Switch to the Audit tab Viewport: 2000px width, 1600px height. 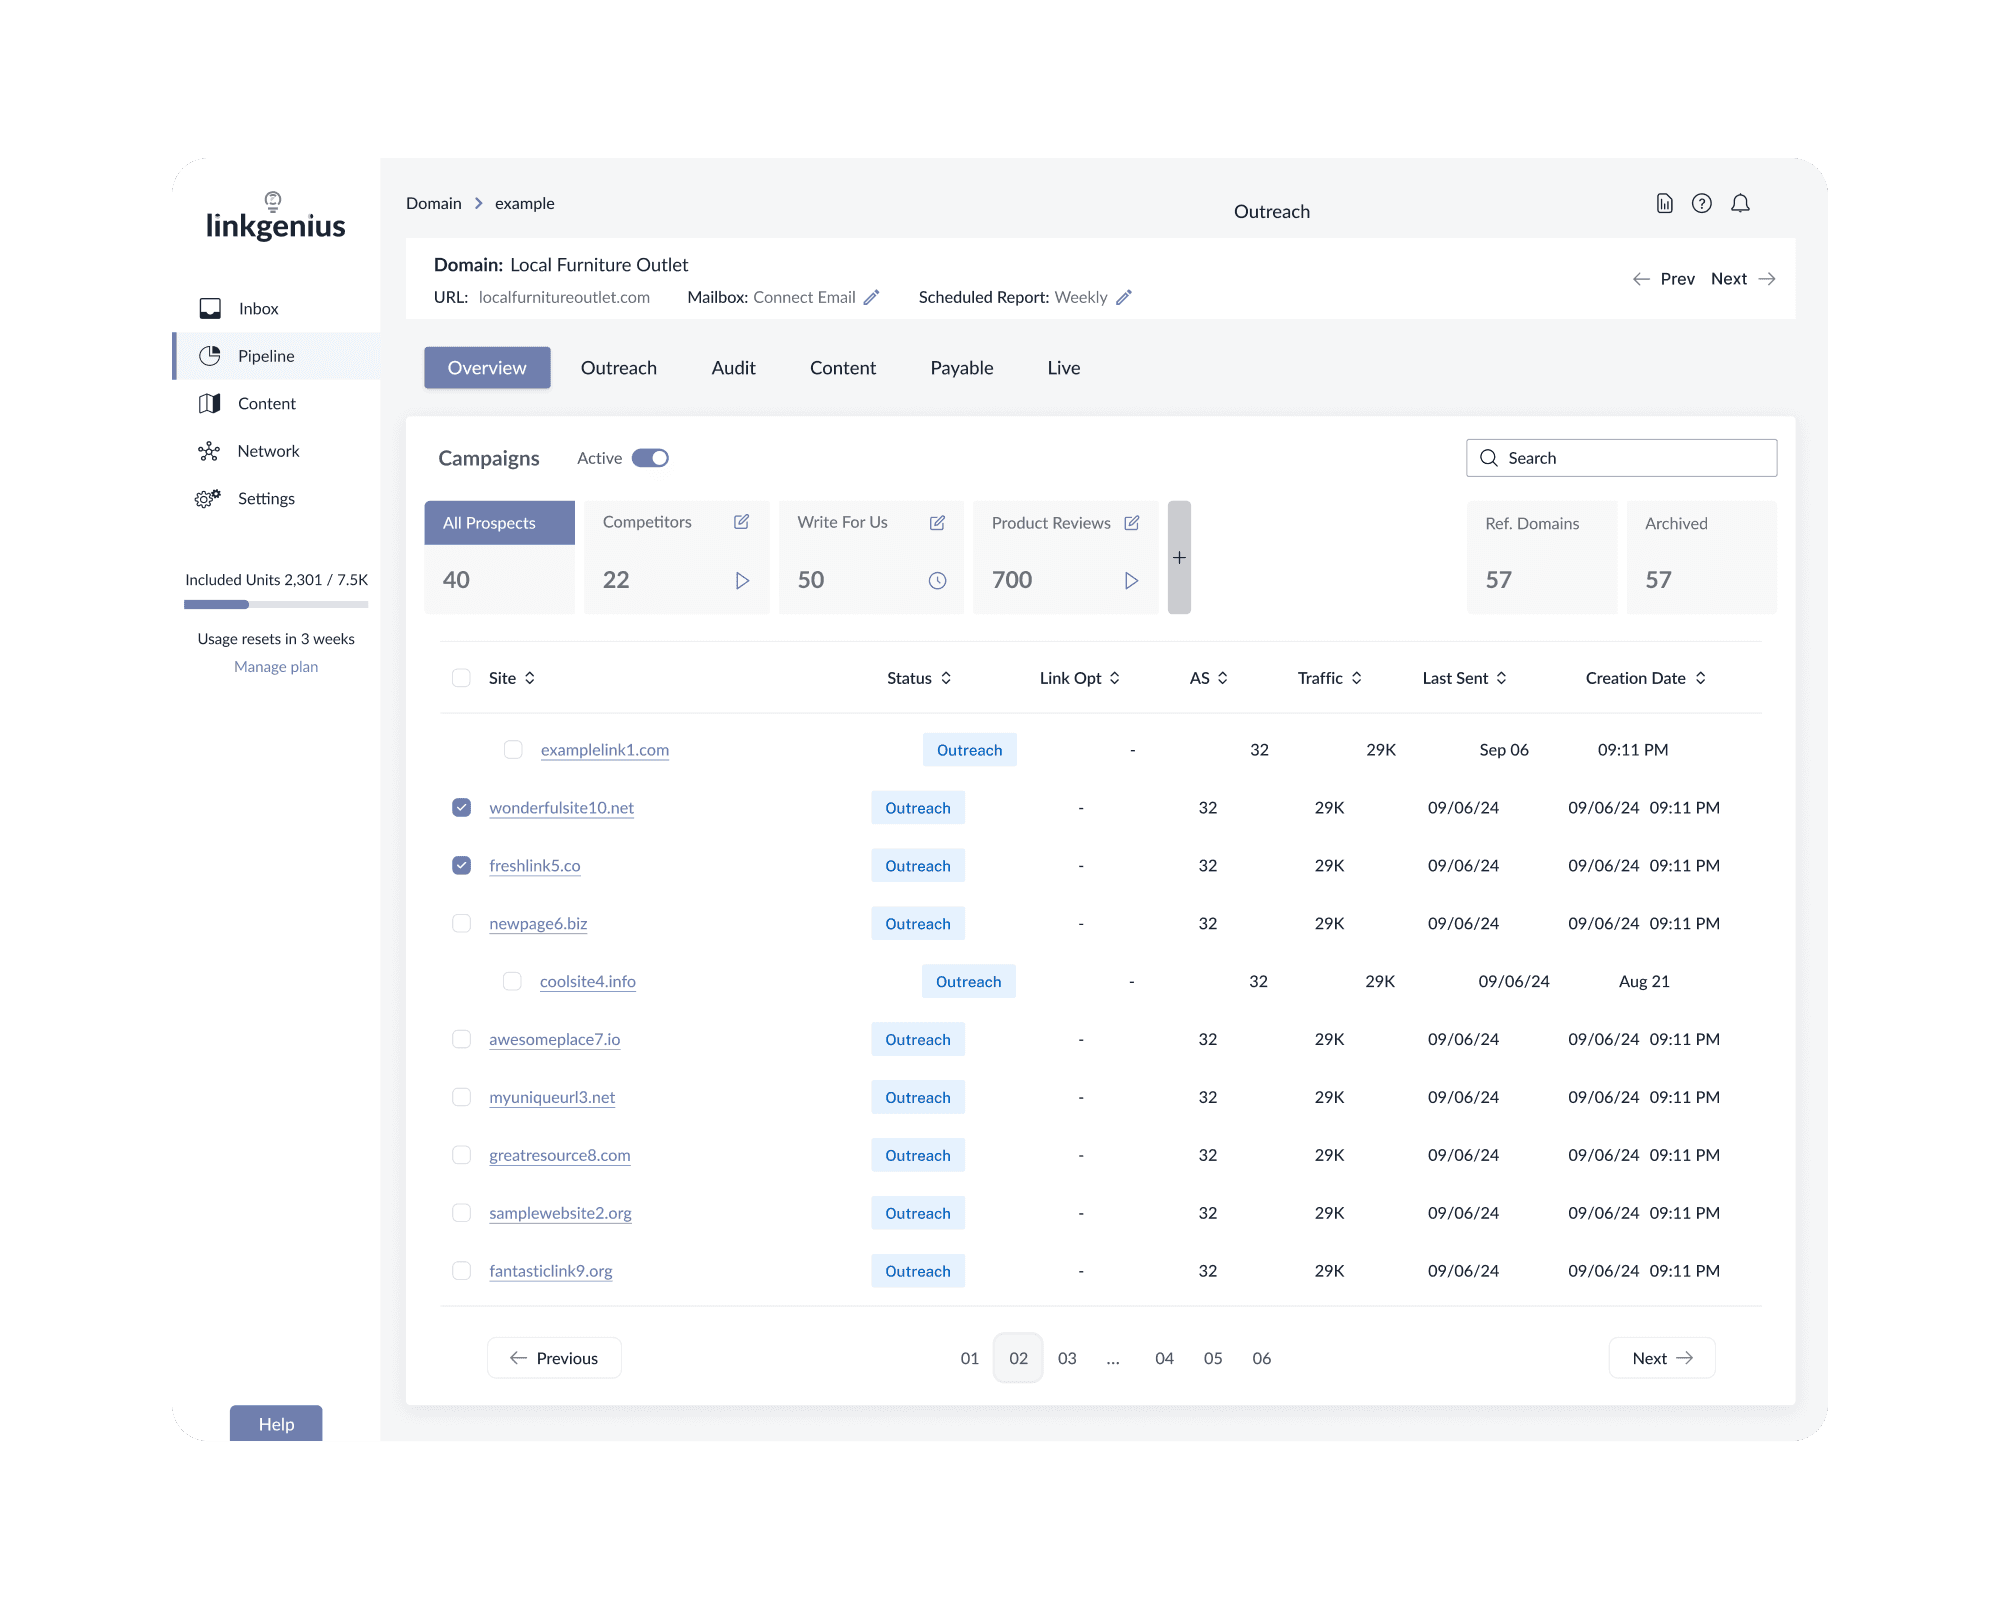coord(733,368)
